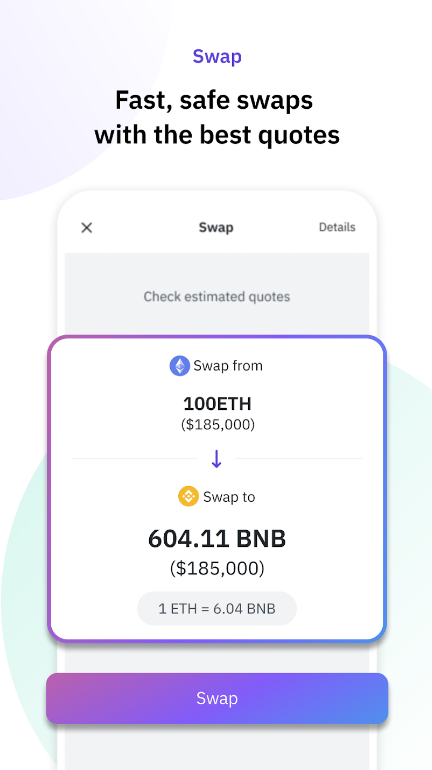
Task: Select the 100ETH amount
Action: click(217, 404)
